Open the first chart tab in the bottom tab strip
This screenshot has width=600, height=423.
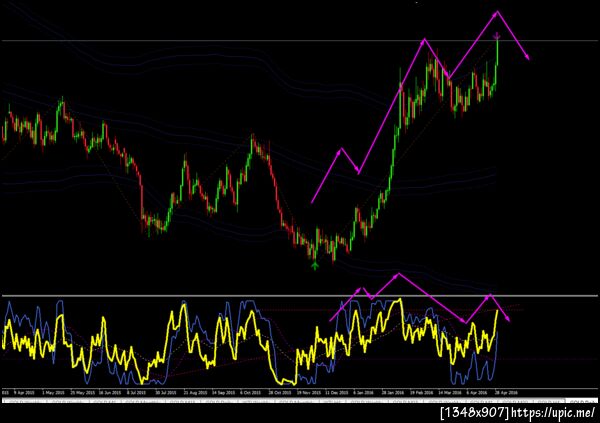pyautogui.click(x=23, y=402)
